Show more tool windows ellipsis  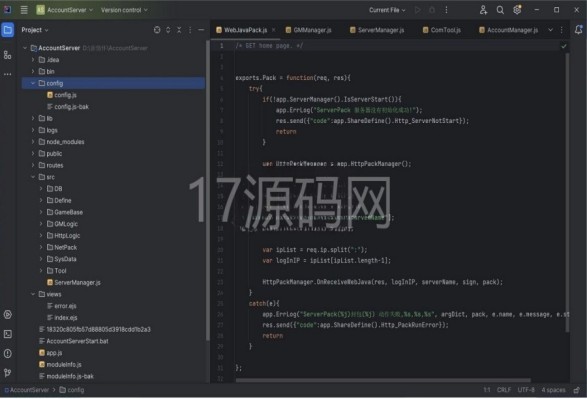click(x=7, y=74)
